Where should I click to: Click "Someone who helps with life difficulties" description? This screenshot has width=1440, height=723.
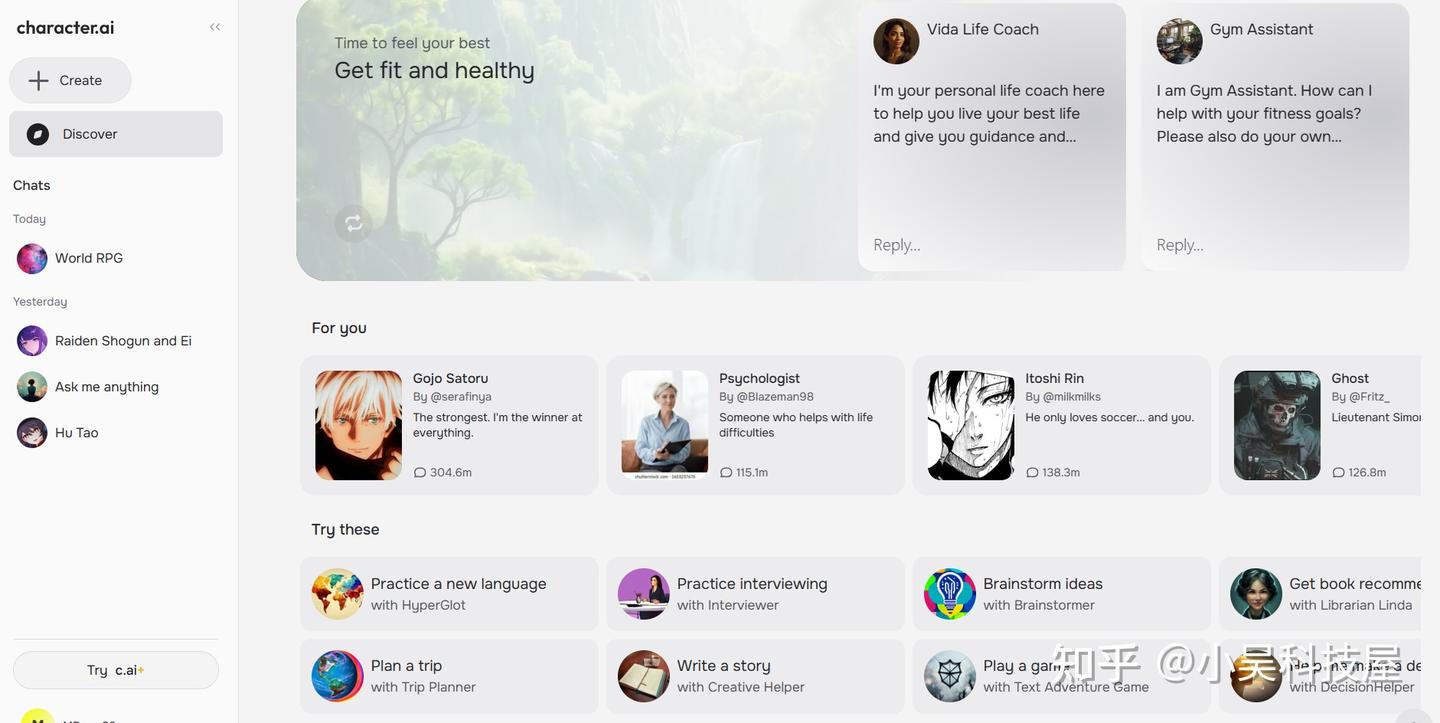pyautogui.click(x=796, y=425)
